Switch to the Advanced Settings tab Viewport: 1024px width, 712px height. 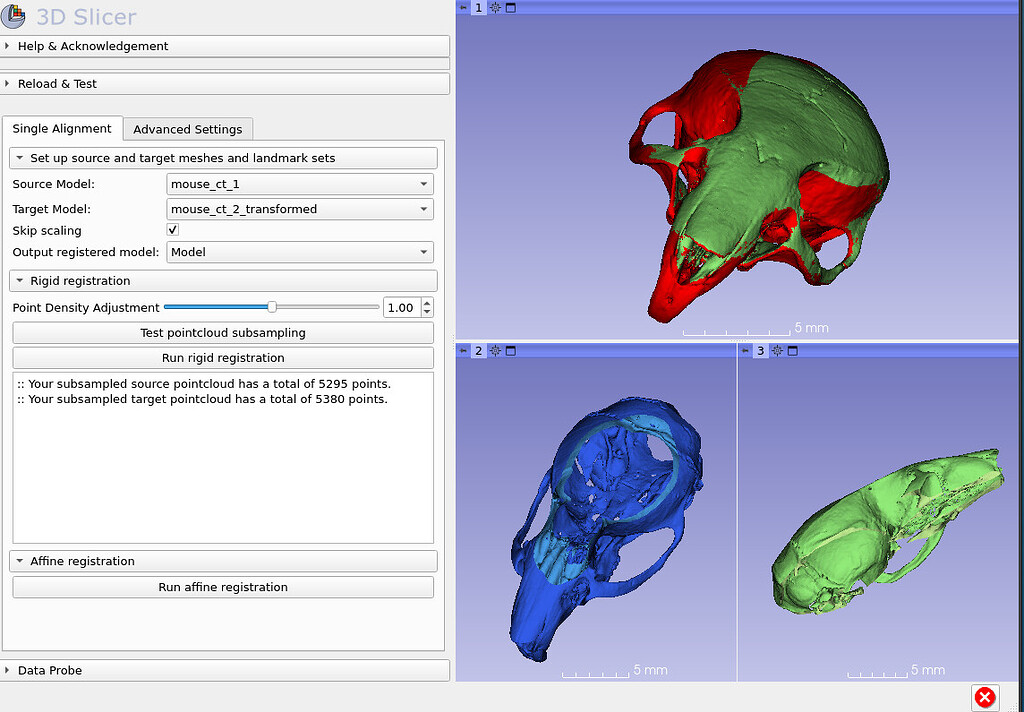[x=187, y=129]
